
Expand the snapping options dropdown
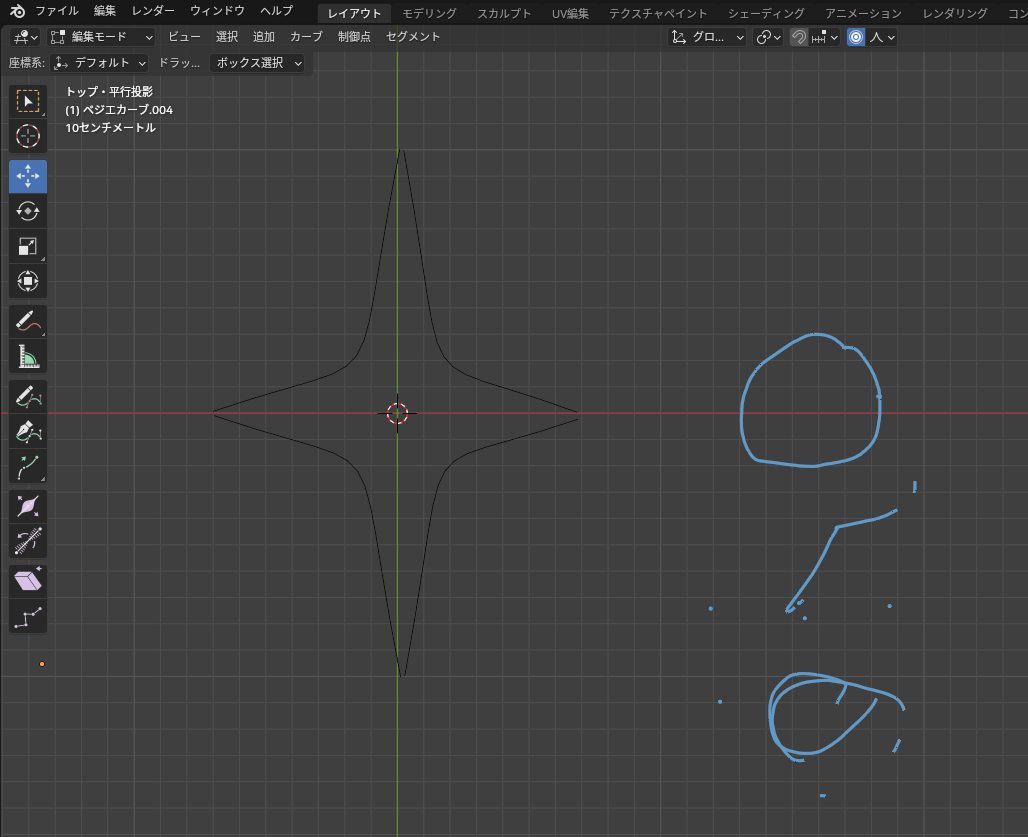[825, 37]
